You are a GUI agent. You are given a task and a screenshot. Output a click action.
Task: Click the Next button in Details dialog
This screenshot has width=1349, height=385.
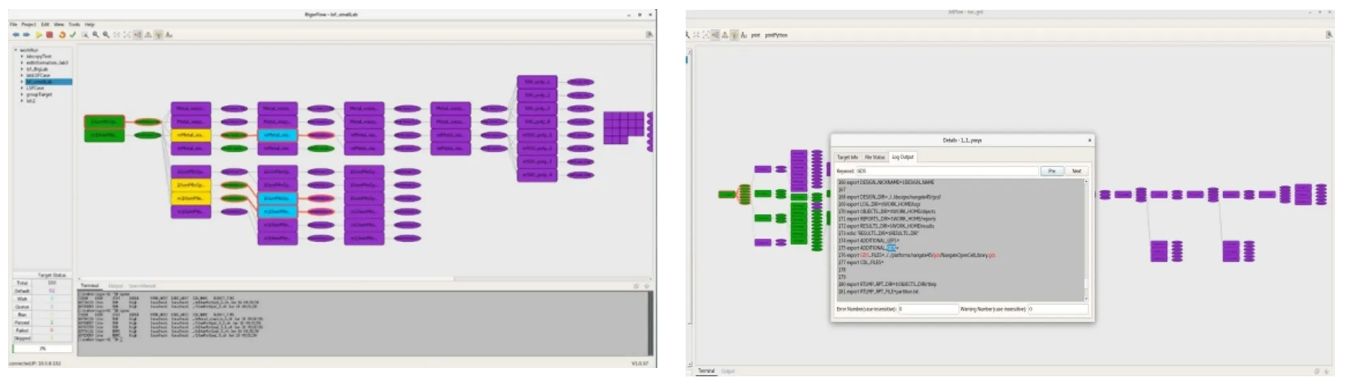(1076, 171)
